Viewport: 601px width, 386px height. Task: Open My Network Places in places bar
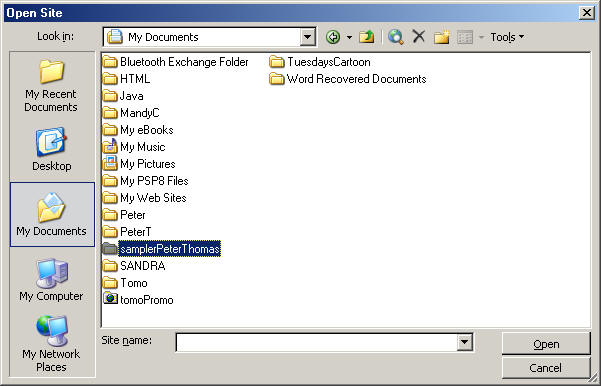coord(51,344)
